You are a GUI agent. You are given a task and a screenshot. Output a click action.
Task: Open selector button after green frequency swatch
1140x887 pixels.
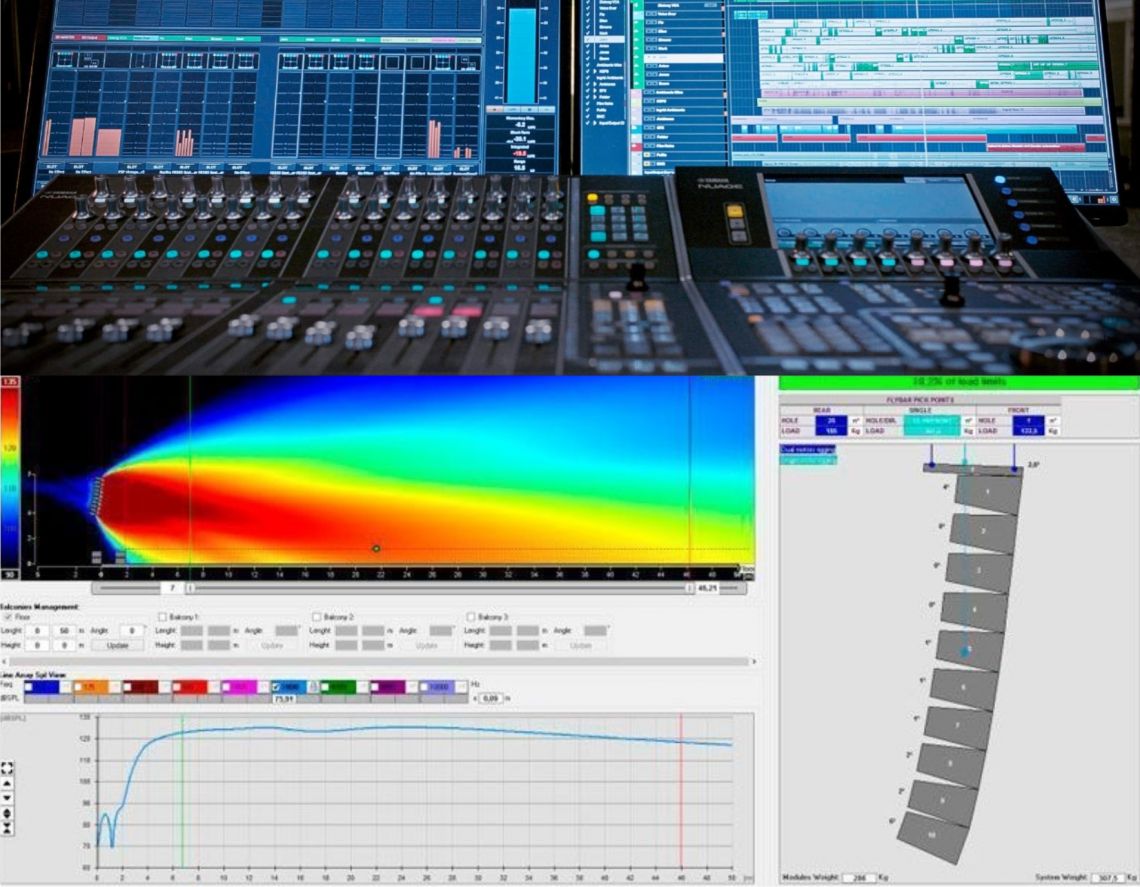[x=362, y=687]
